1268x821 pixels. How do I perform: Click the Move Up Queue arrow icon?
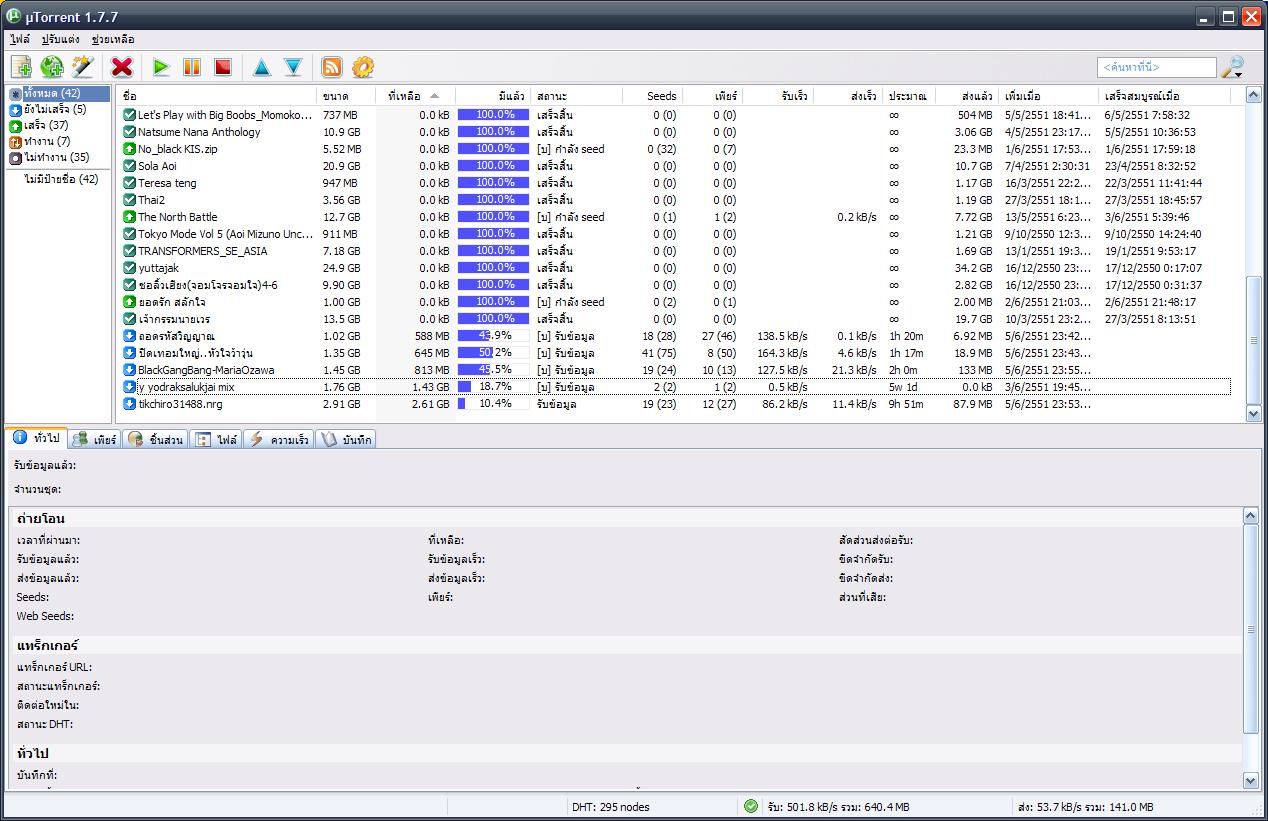pos(262,67)
